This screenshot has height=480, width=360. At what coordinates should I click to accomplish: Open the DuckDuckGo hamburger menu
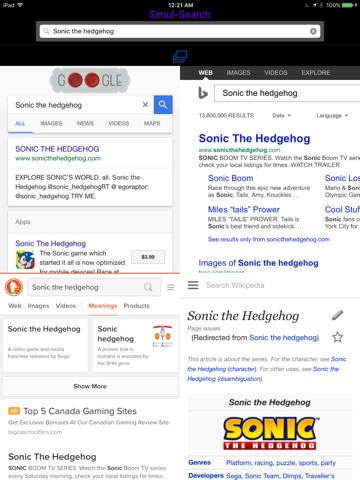pyautogui.click(x=171, y=287)
